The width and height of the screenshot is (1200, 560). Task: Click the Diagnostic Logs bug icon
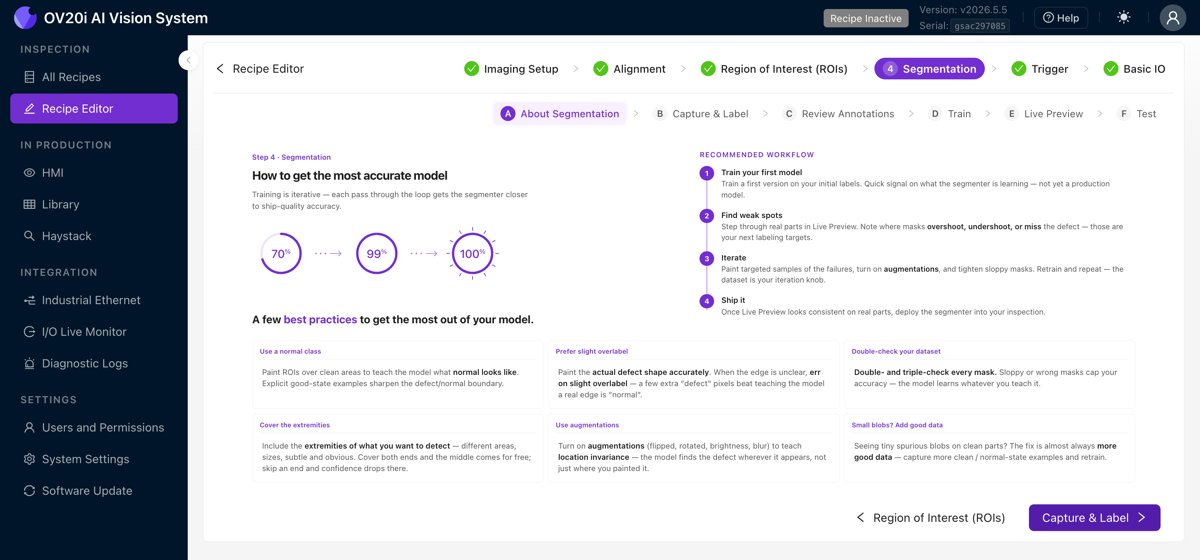point(29,364)
